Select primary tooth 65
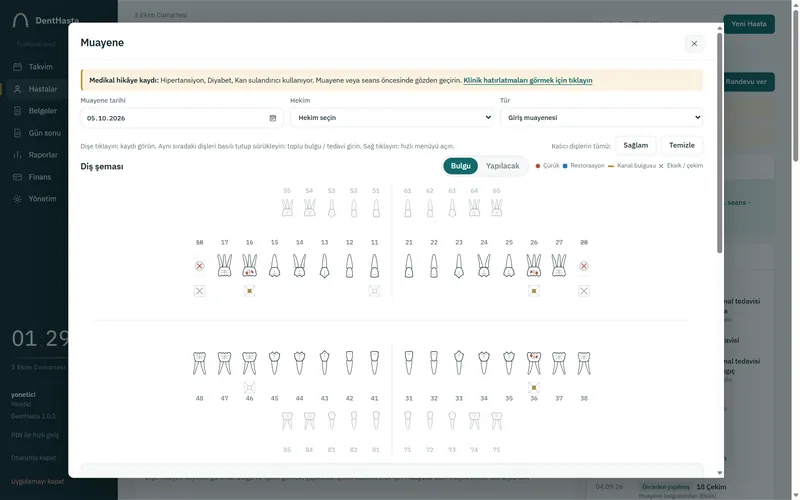 pyautogui.click(x=496, y=208)
